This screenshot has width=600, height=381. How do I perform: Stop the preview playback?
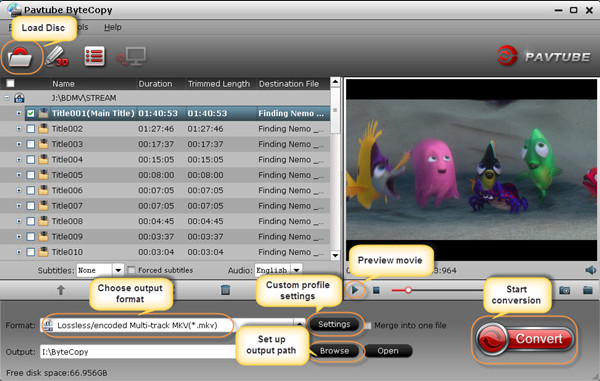tap(377, 291)
